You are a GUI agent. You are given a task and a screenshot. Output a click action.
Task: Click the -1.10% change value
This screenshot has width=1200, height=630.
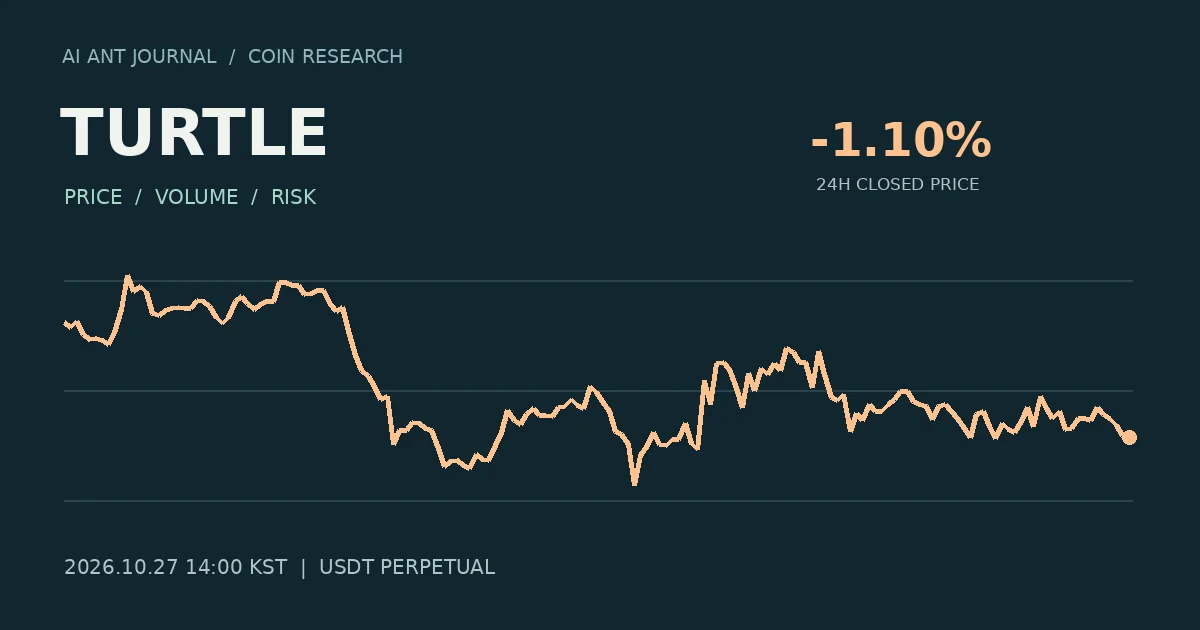[x=900, y=140]
